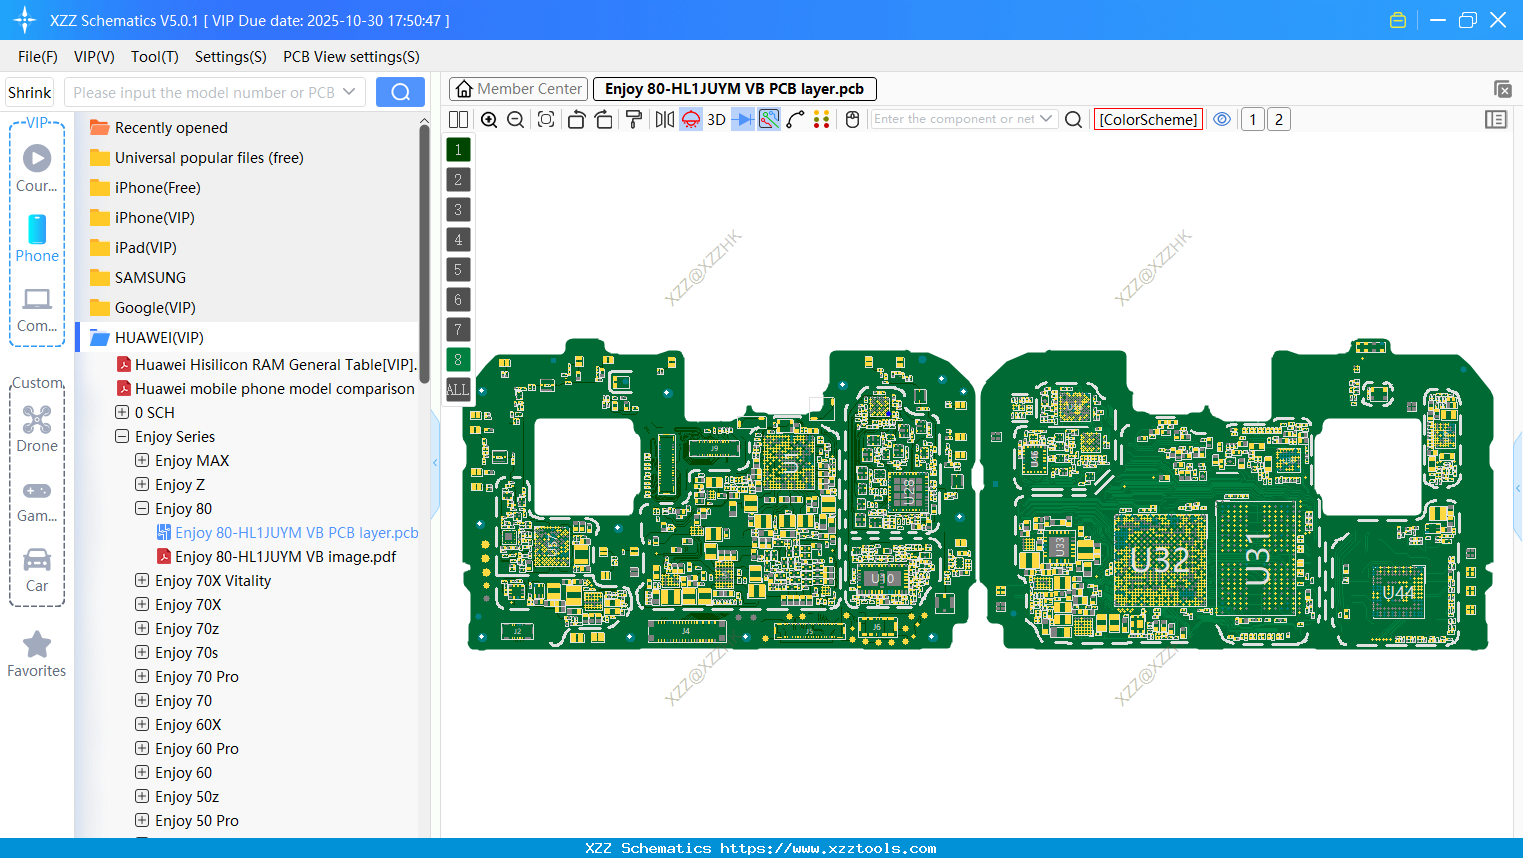The height and width of the screenshot is (858, 1523).
Task: Select the Phone category icon
Action: click(x=37, y=238)
